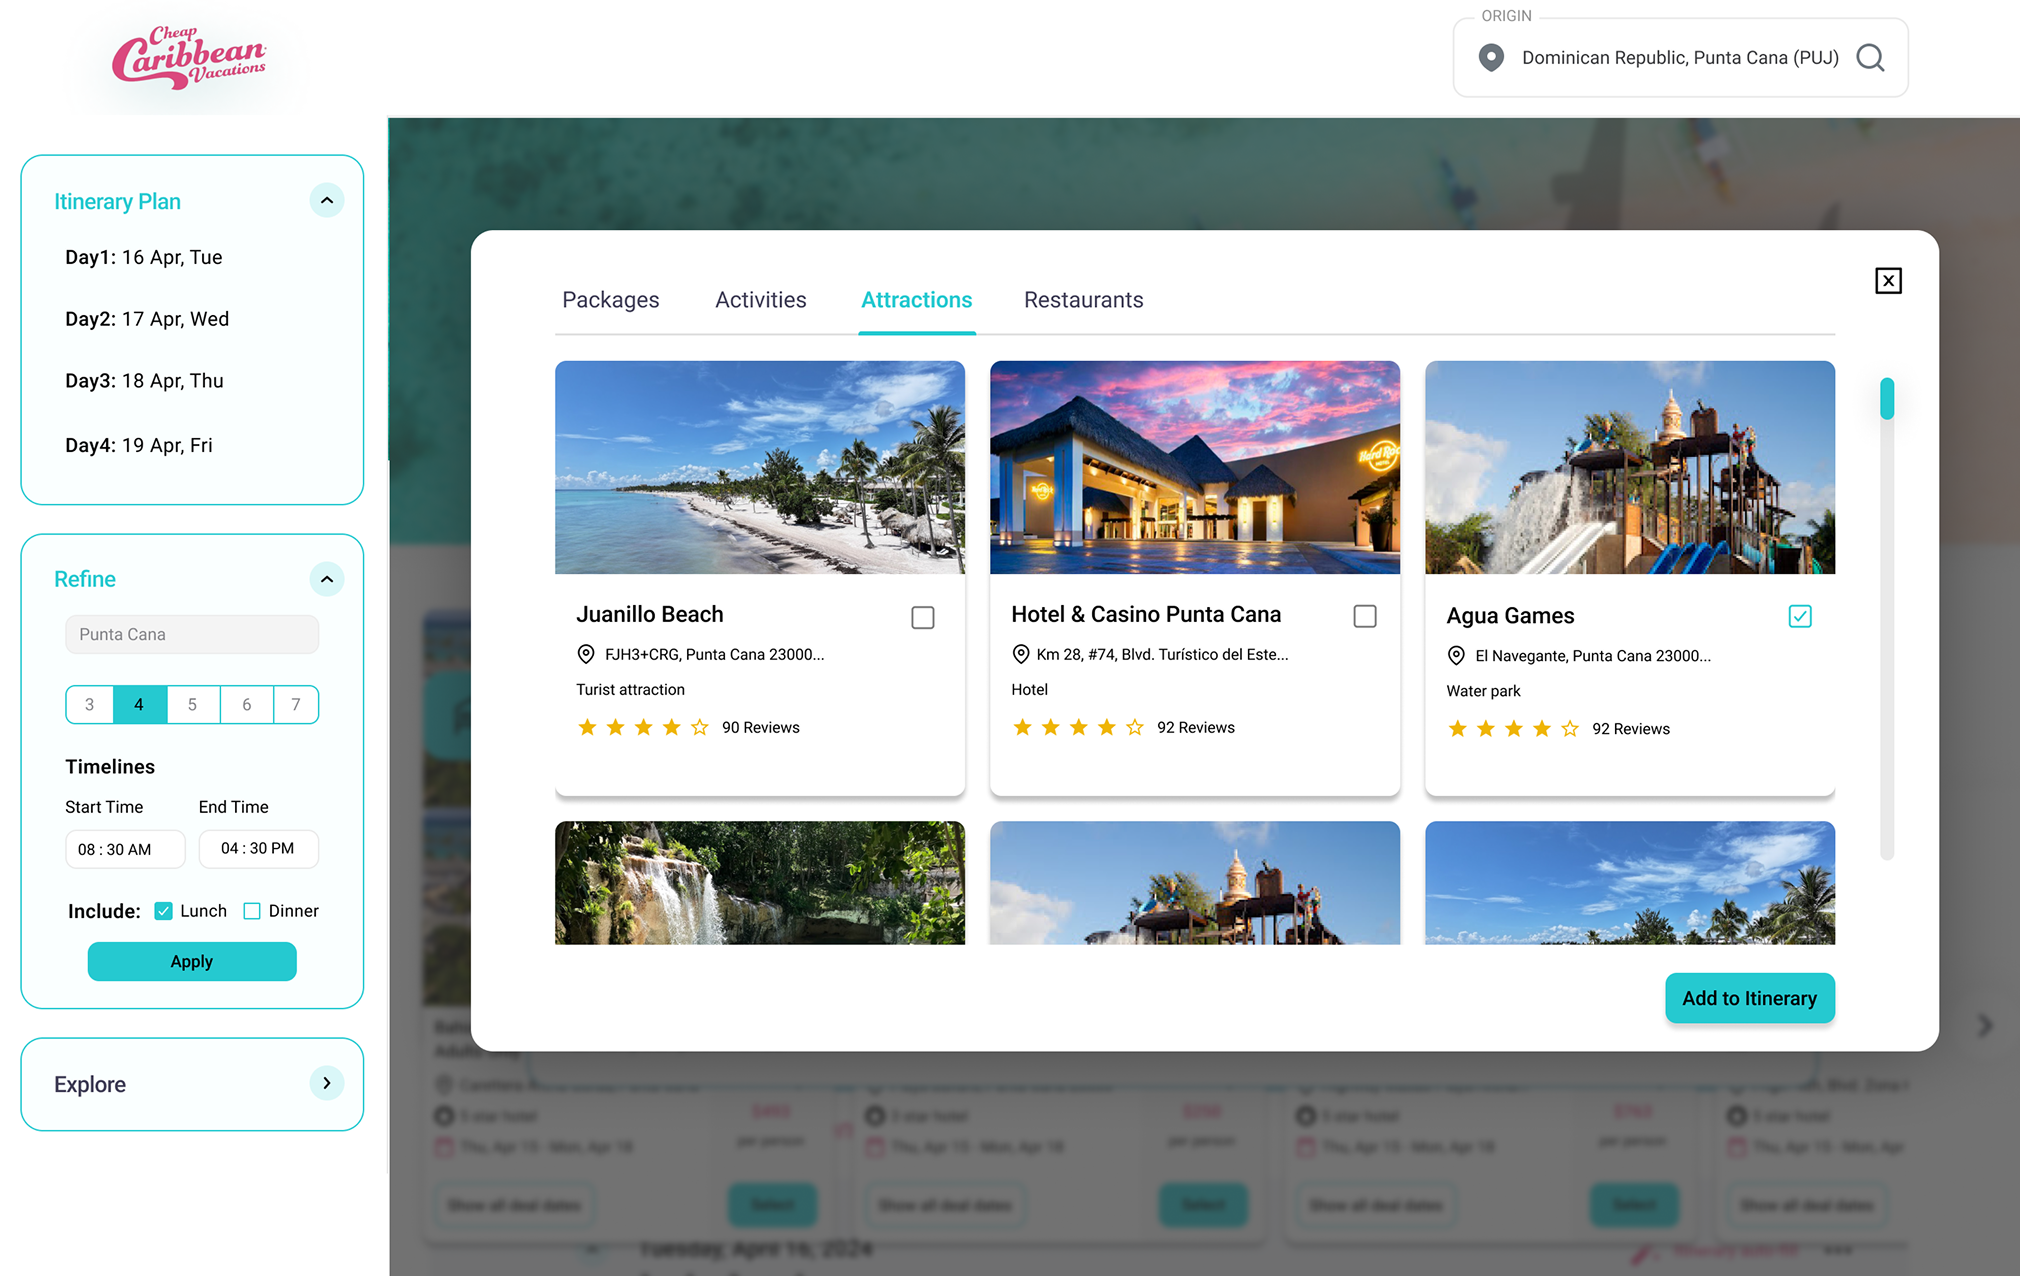Collapse the Refine panel
Screen dimensions: 2020x1276
[326, 579]
